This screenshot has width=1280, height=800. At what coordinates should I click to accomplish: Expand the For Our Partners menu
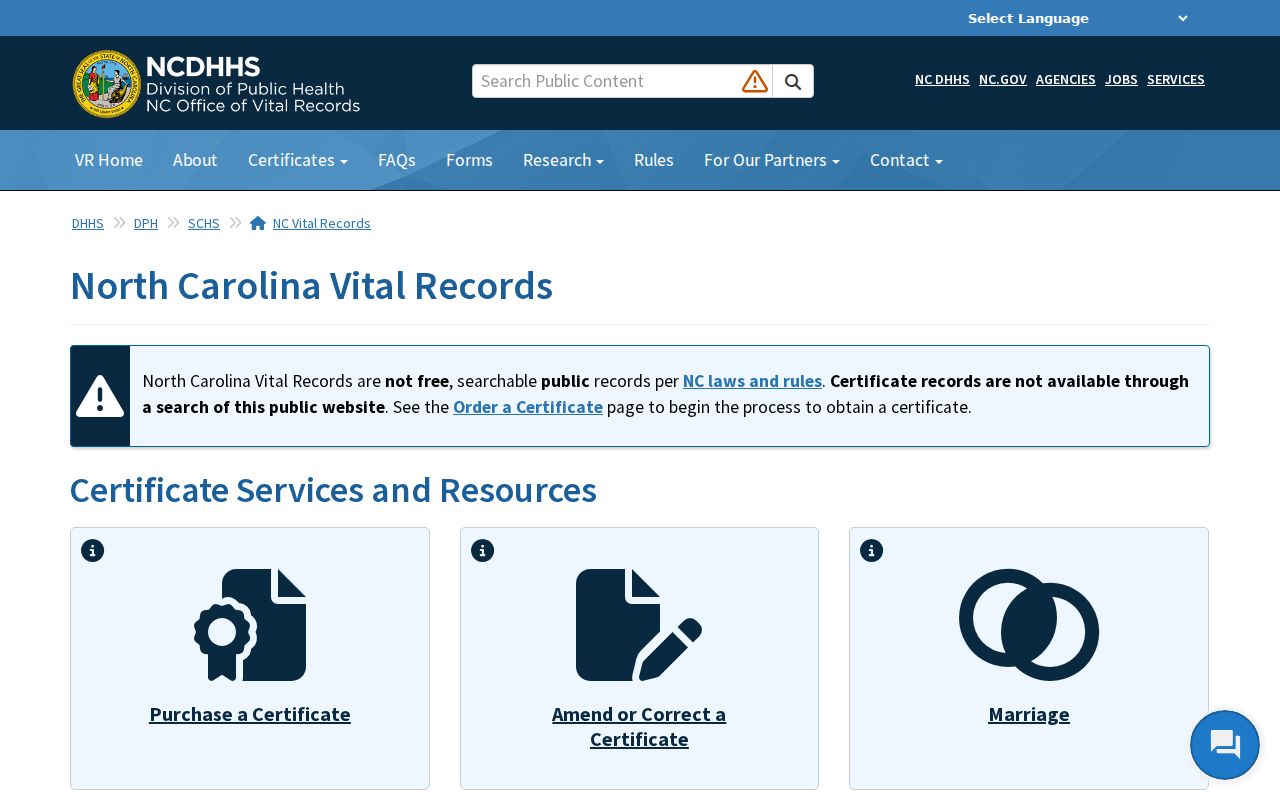pyautogui.click(x=772, y=160)
